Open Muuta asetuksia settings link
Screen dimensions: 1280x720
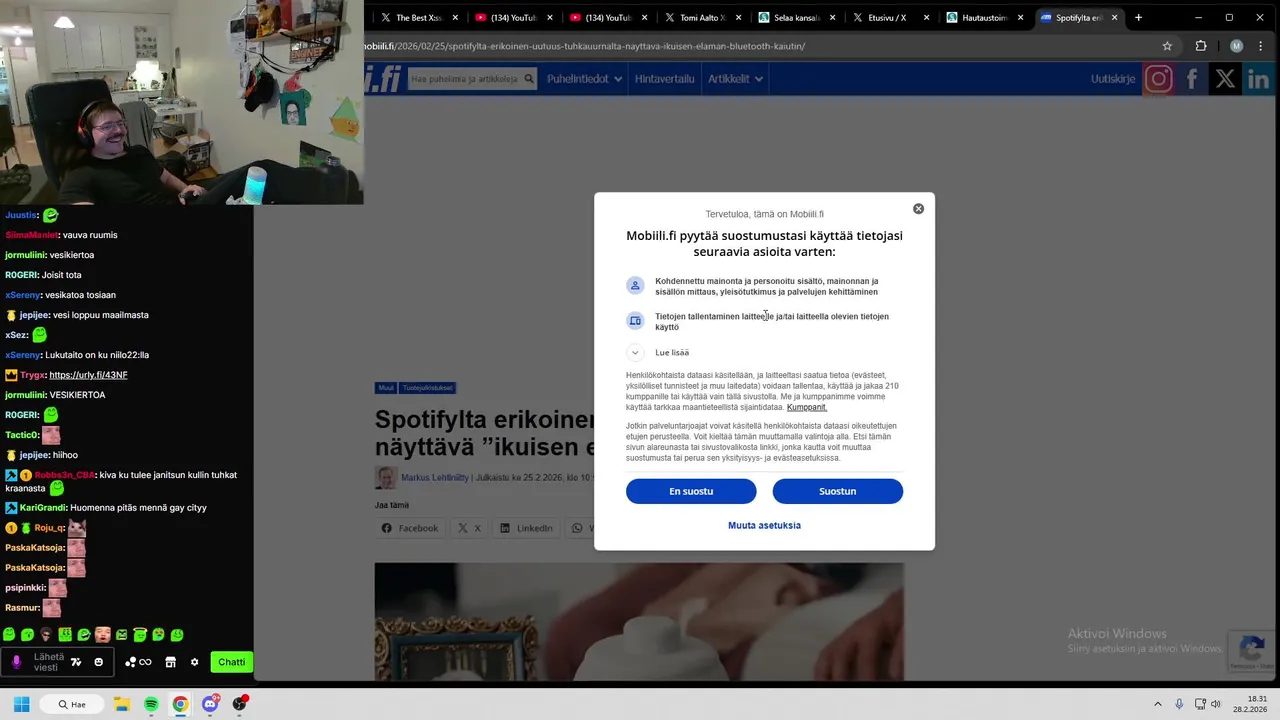(764, 525)
